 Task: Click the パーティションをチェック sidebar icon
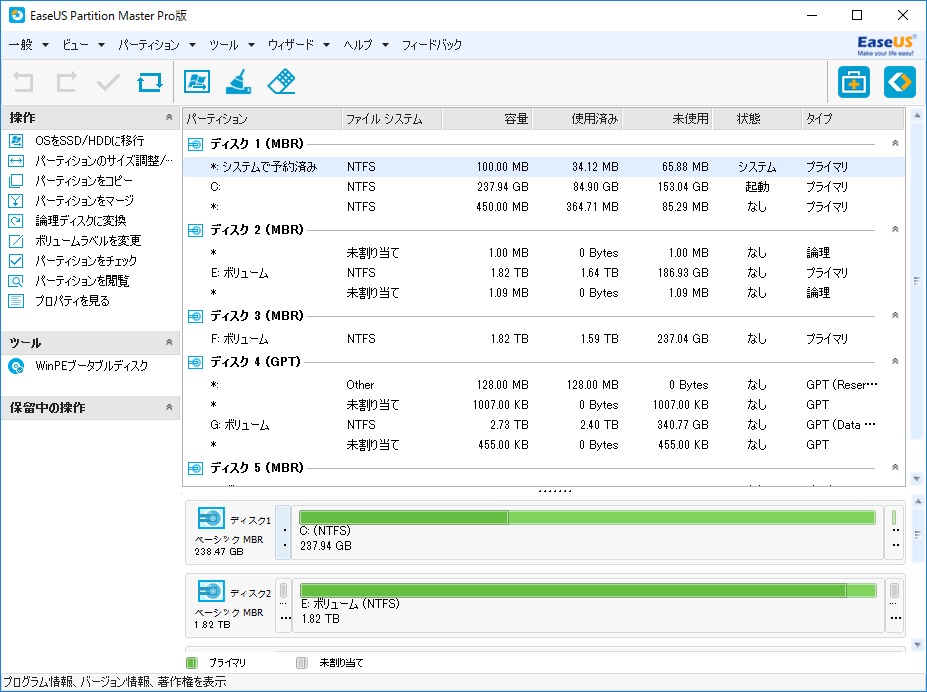pyautogui.click(x=16, y=261)
